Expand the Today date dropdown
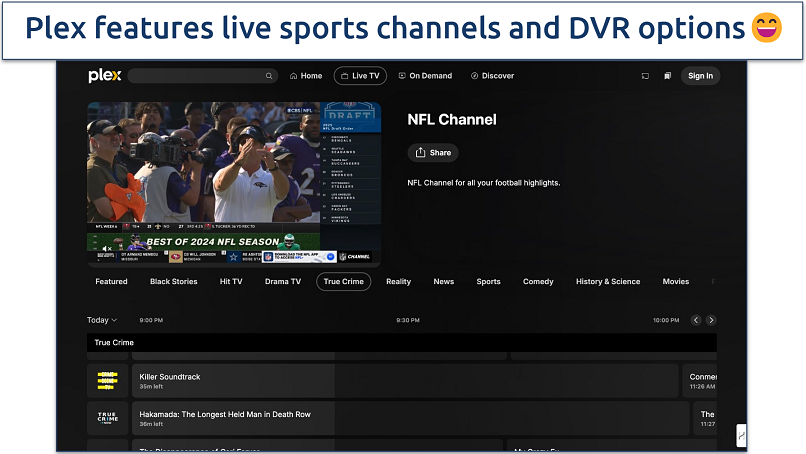Image resolution: width=806 pixels, height=454 pixels. 102,320
